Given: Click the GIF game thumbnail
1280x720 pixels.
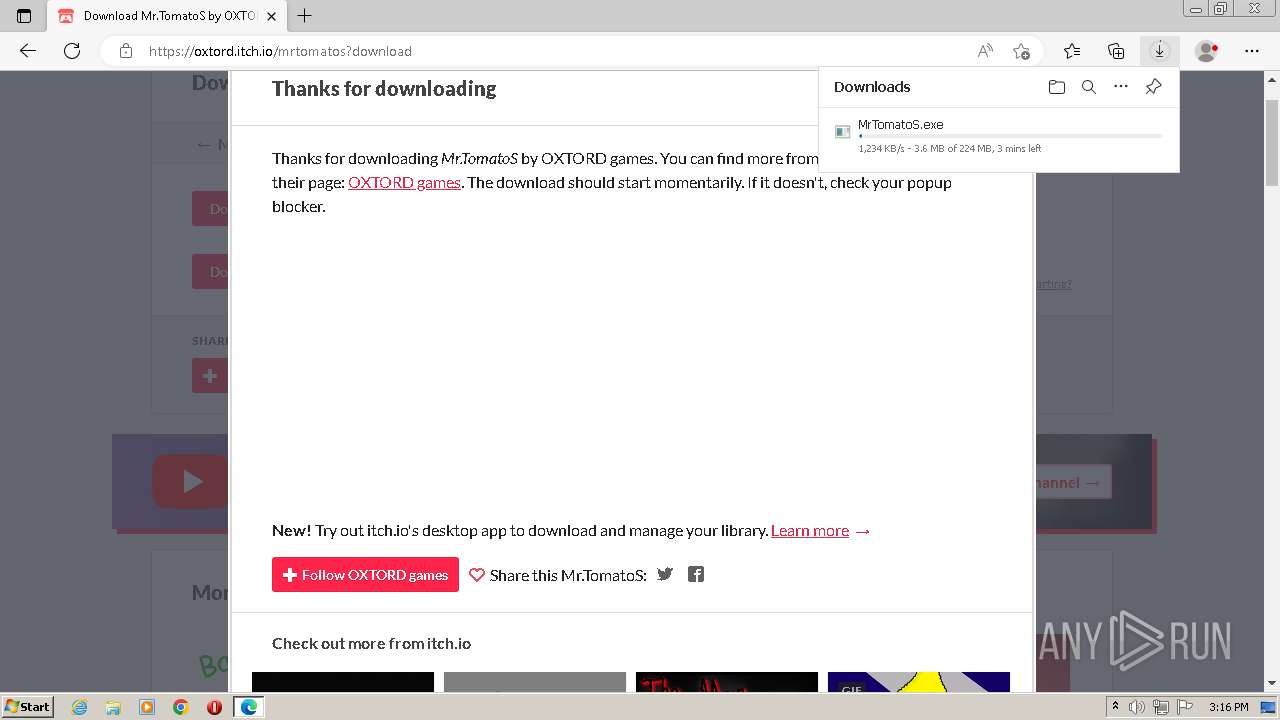Looking at the screenshot, I should point(919,682).
